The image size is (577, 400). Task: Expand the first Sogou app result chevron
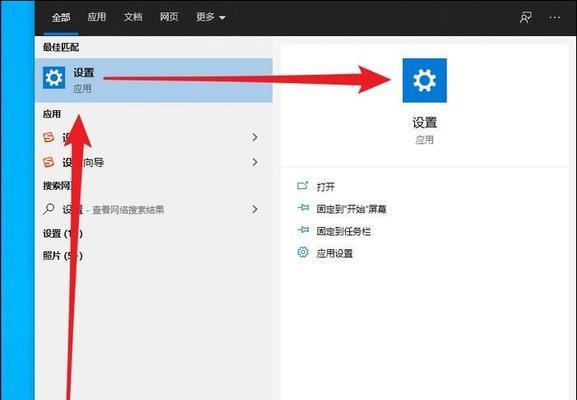[x=255, y=138]
